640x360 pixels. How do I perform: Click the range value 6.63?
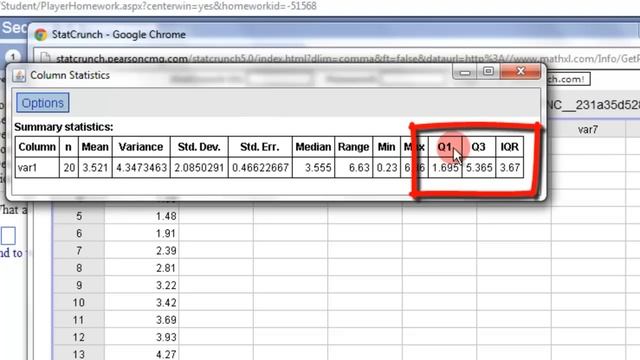tap(353, 168)
